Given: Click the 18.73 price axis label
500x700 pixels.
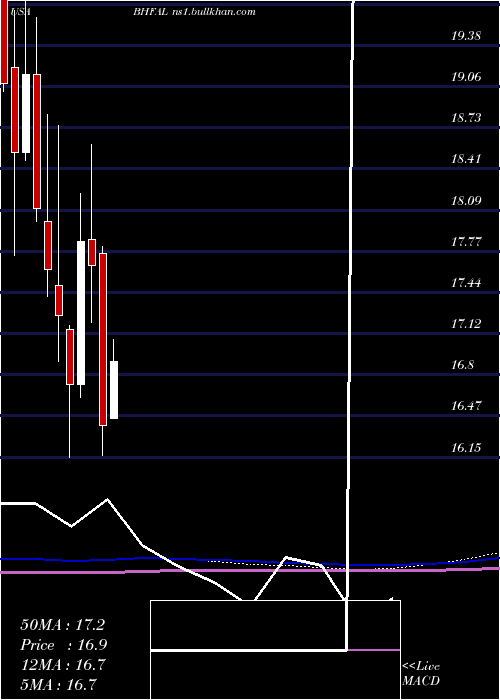Looking at the screenshot, I should [466, 118].
